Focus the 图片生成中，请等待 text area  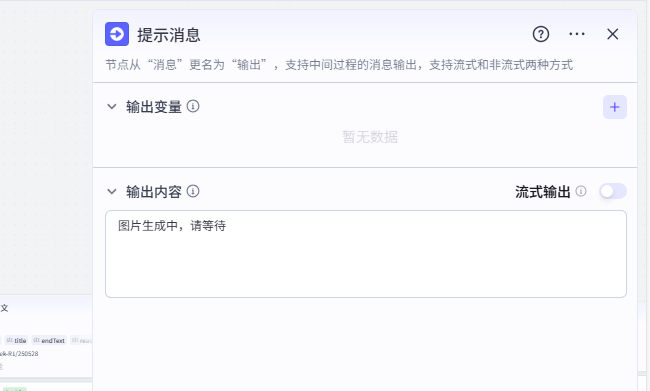coord(366,254)
